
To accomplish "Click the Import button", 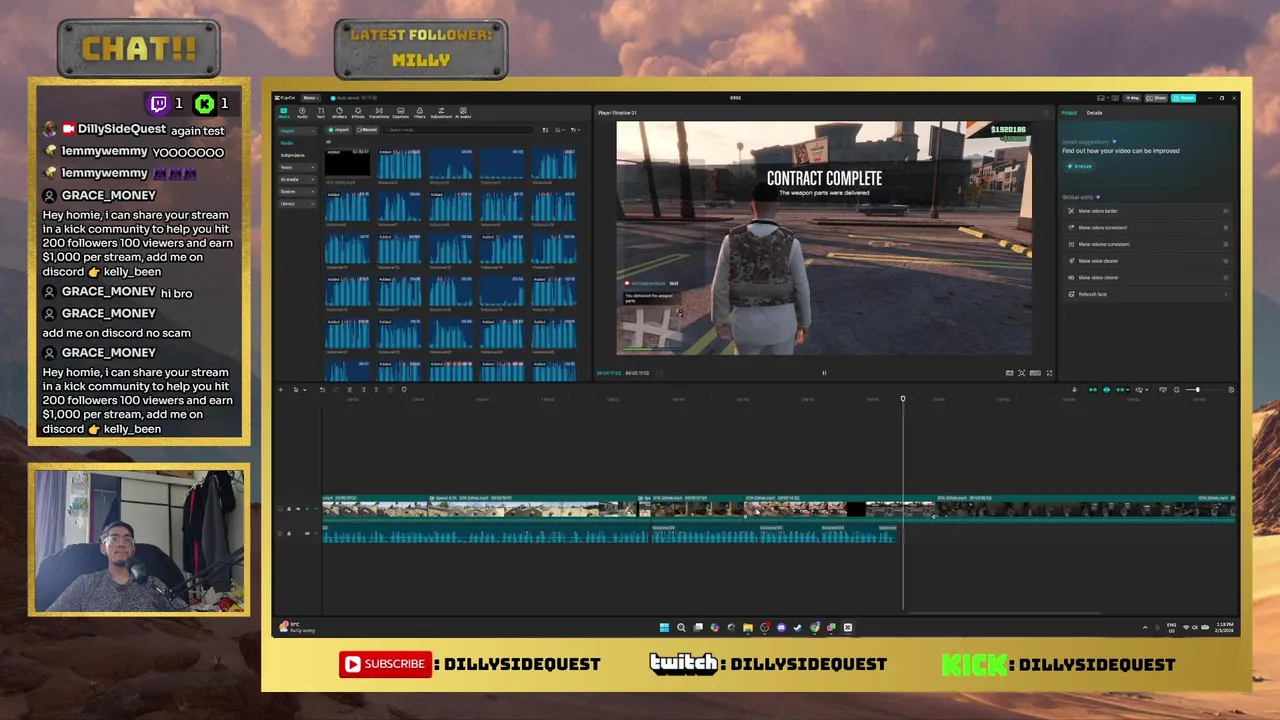I will 338,130.
